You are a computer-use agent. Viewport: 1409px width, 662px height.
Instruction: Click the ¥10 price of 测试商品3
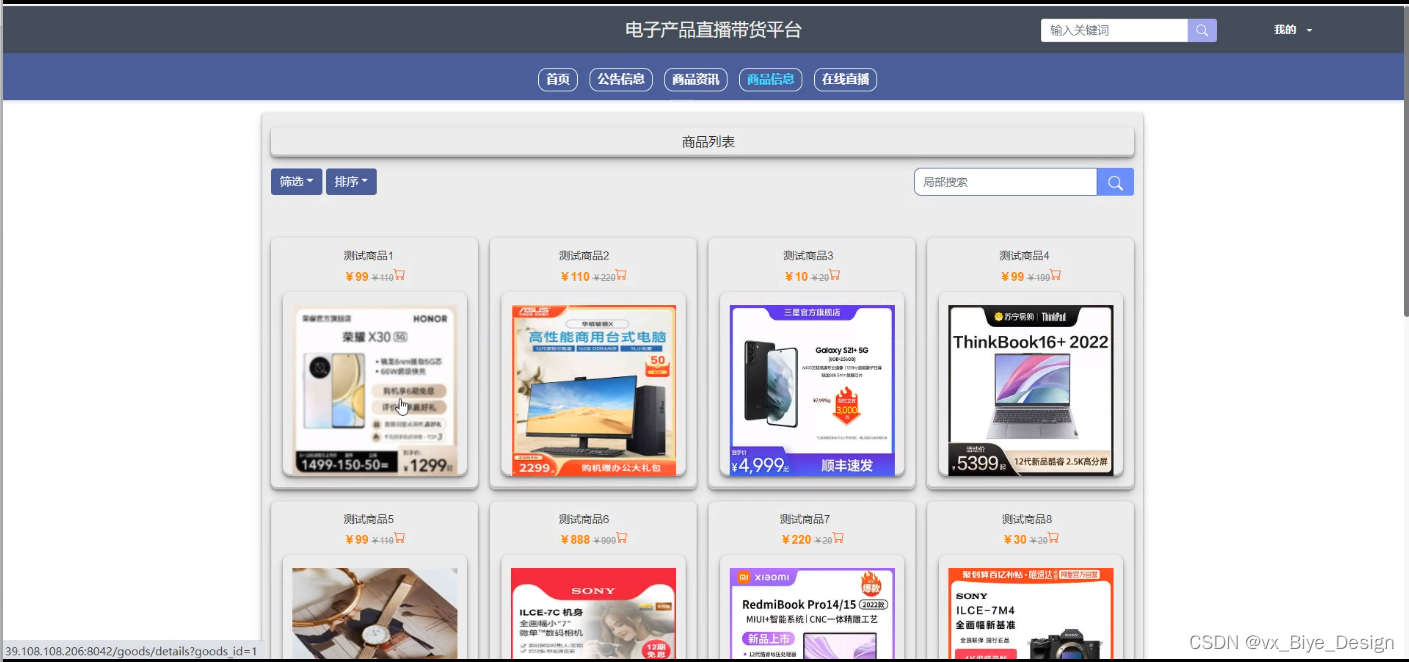pyautogui.click(x=796, y=277)
